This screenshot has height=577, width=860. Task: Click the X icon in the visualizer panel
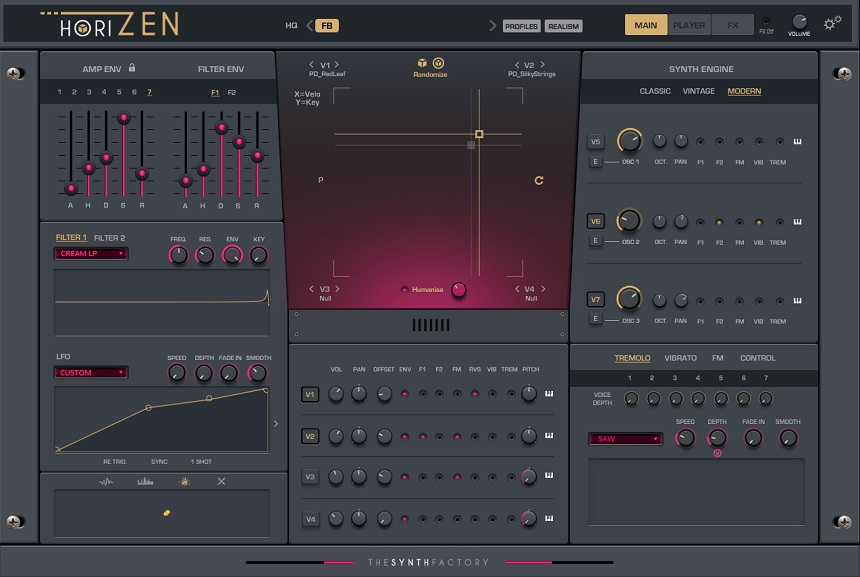[x=221, y=482]
